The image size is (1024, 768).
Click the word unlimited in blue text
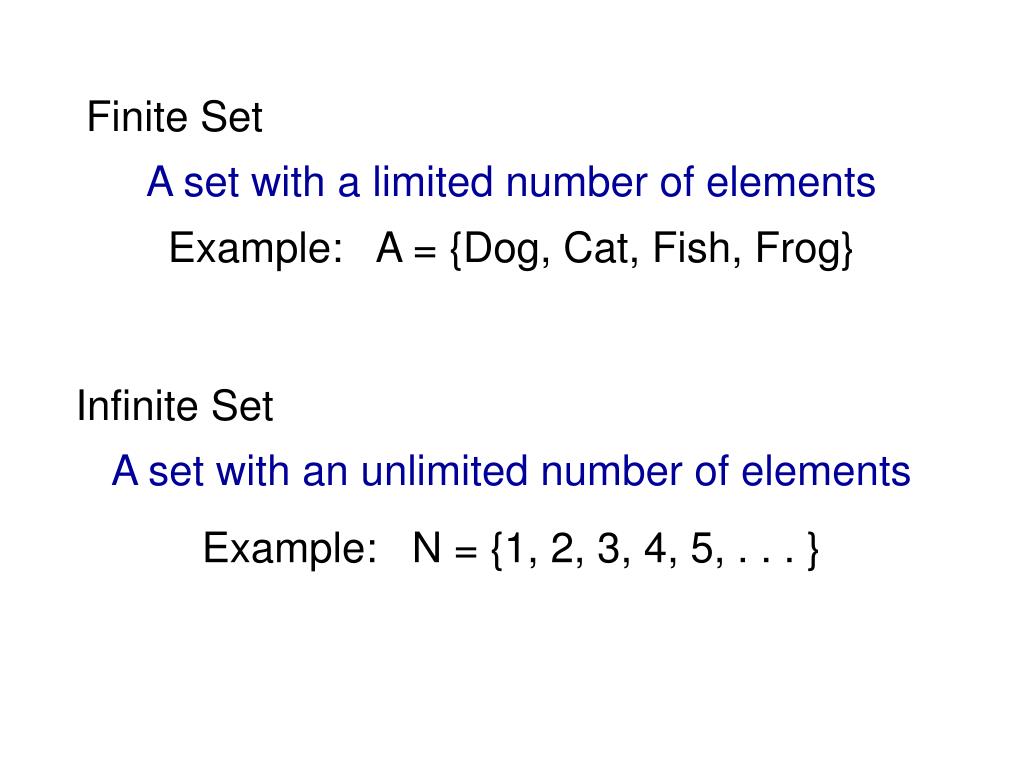[x=444, y=471]
